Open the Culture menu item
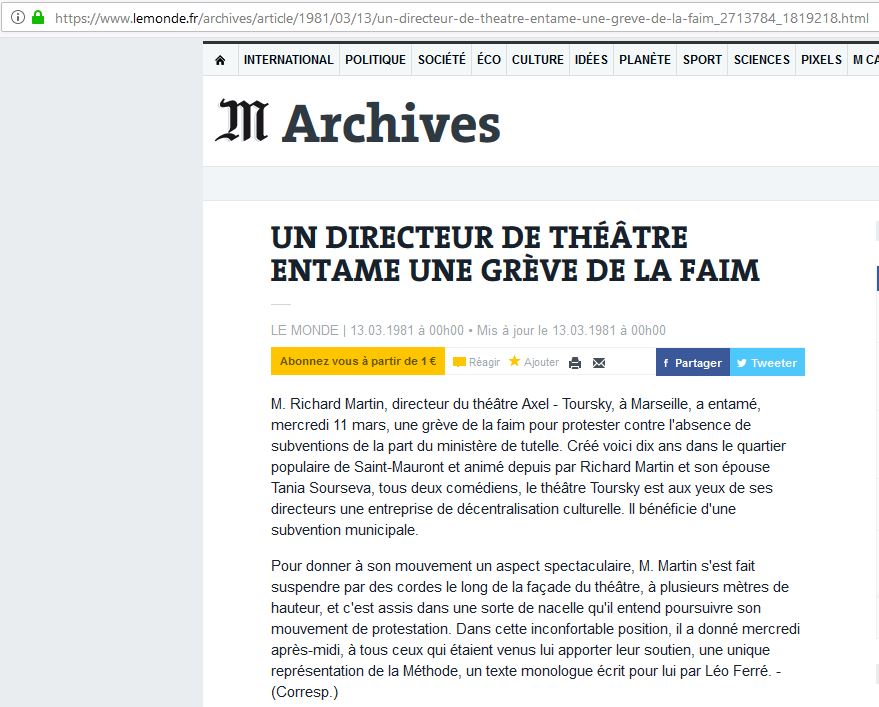879x707 pixels. pos(537,60)
